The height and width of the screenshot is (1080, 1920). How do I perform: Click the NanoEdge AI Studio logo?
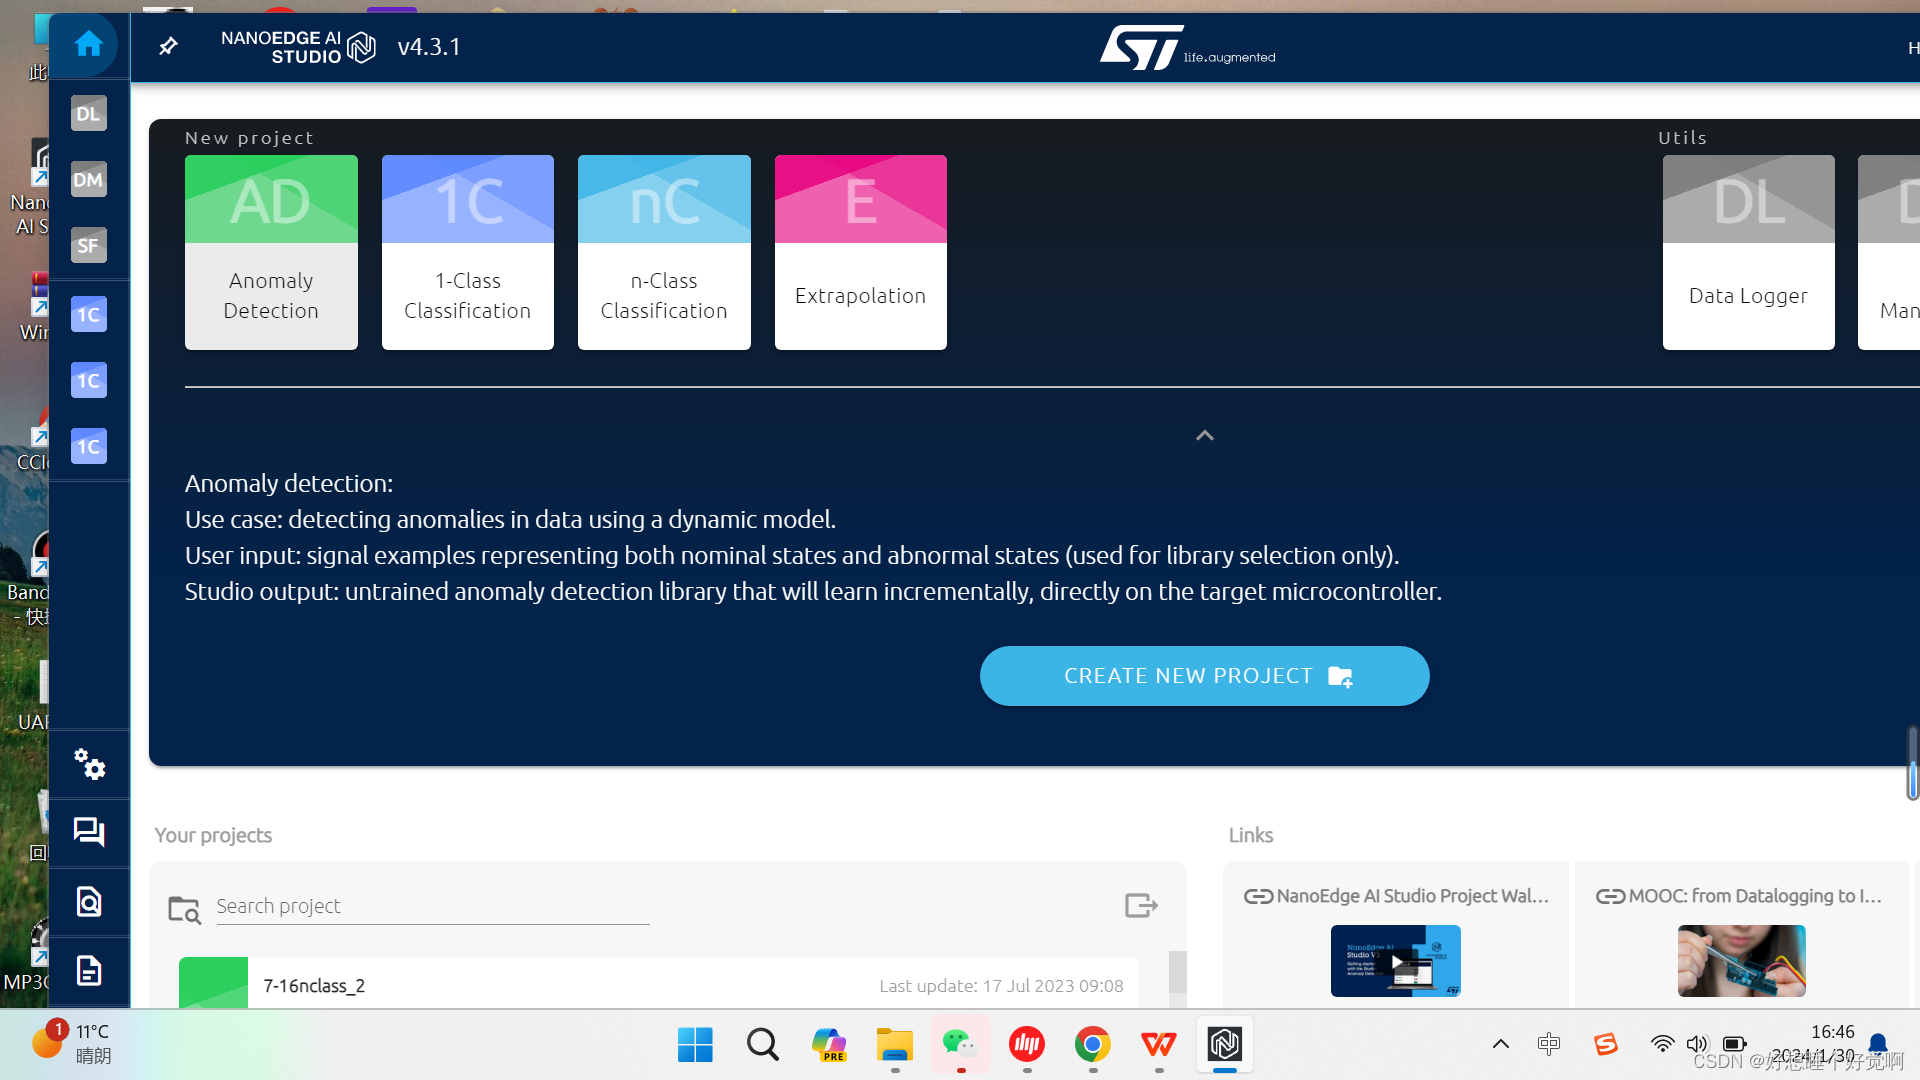point(298,47)
